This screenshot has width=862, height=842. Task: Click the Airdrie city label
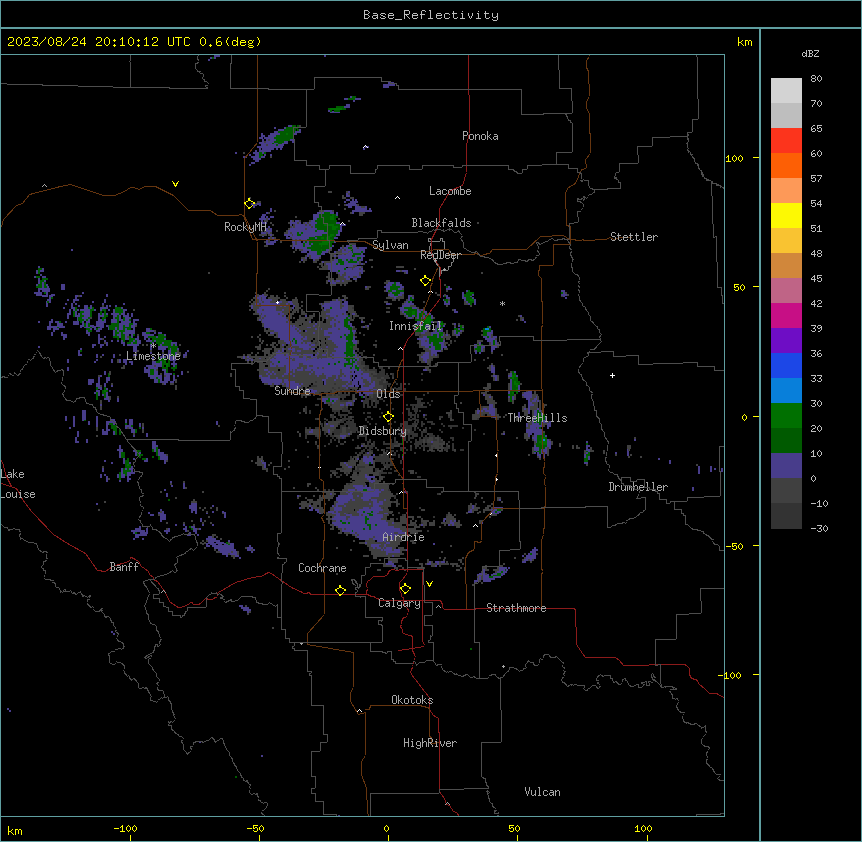click(x=403, y=537)
